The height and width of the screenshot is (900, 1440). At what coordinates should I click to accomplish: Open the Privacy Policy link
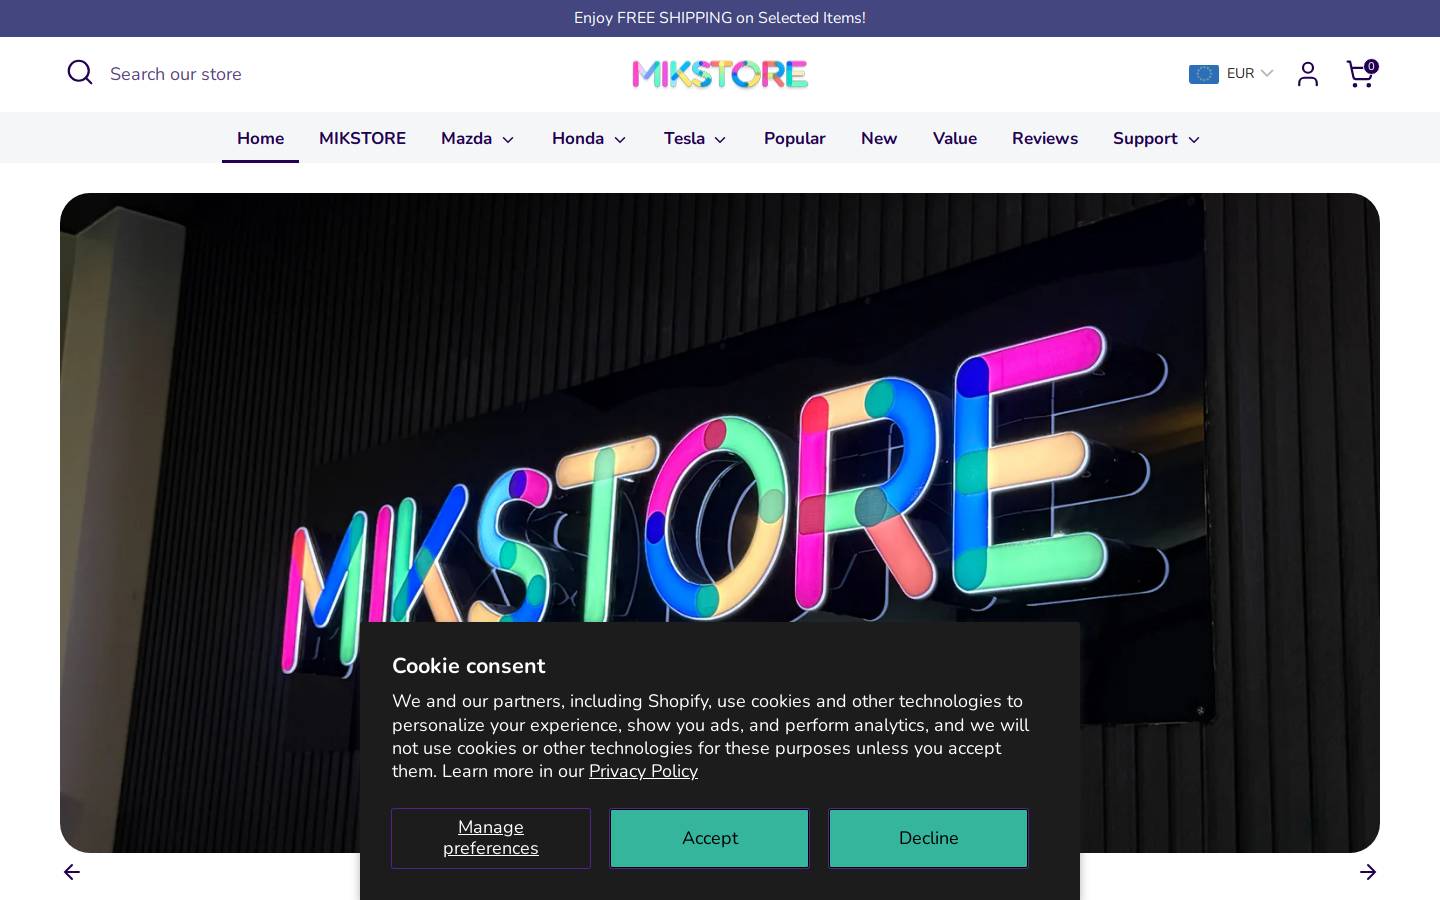coord(643,771)
